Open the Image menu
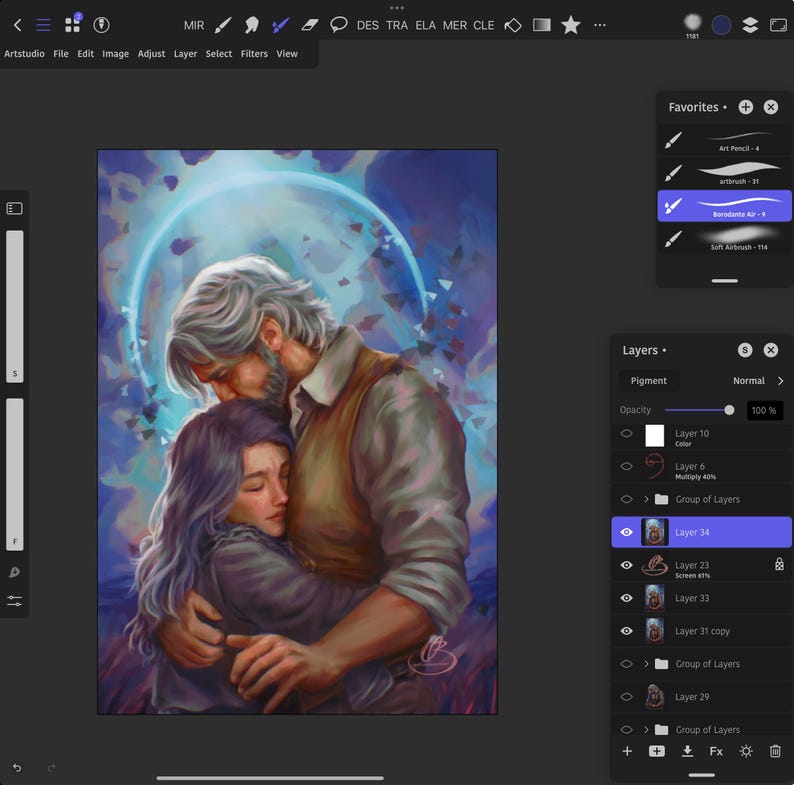The height and width of the screenshot is (785, 794). click(x=115, y=54)
